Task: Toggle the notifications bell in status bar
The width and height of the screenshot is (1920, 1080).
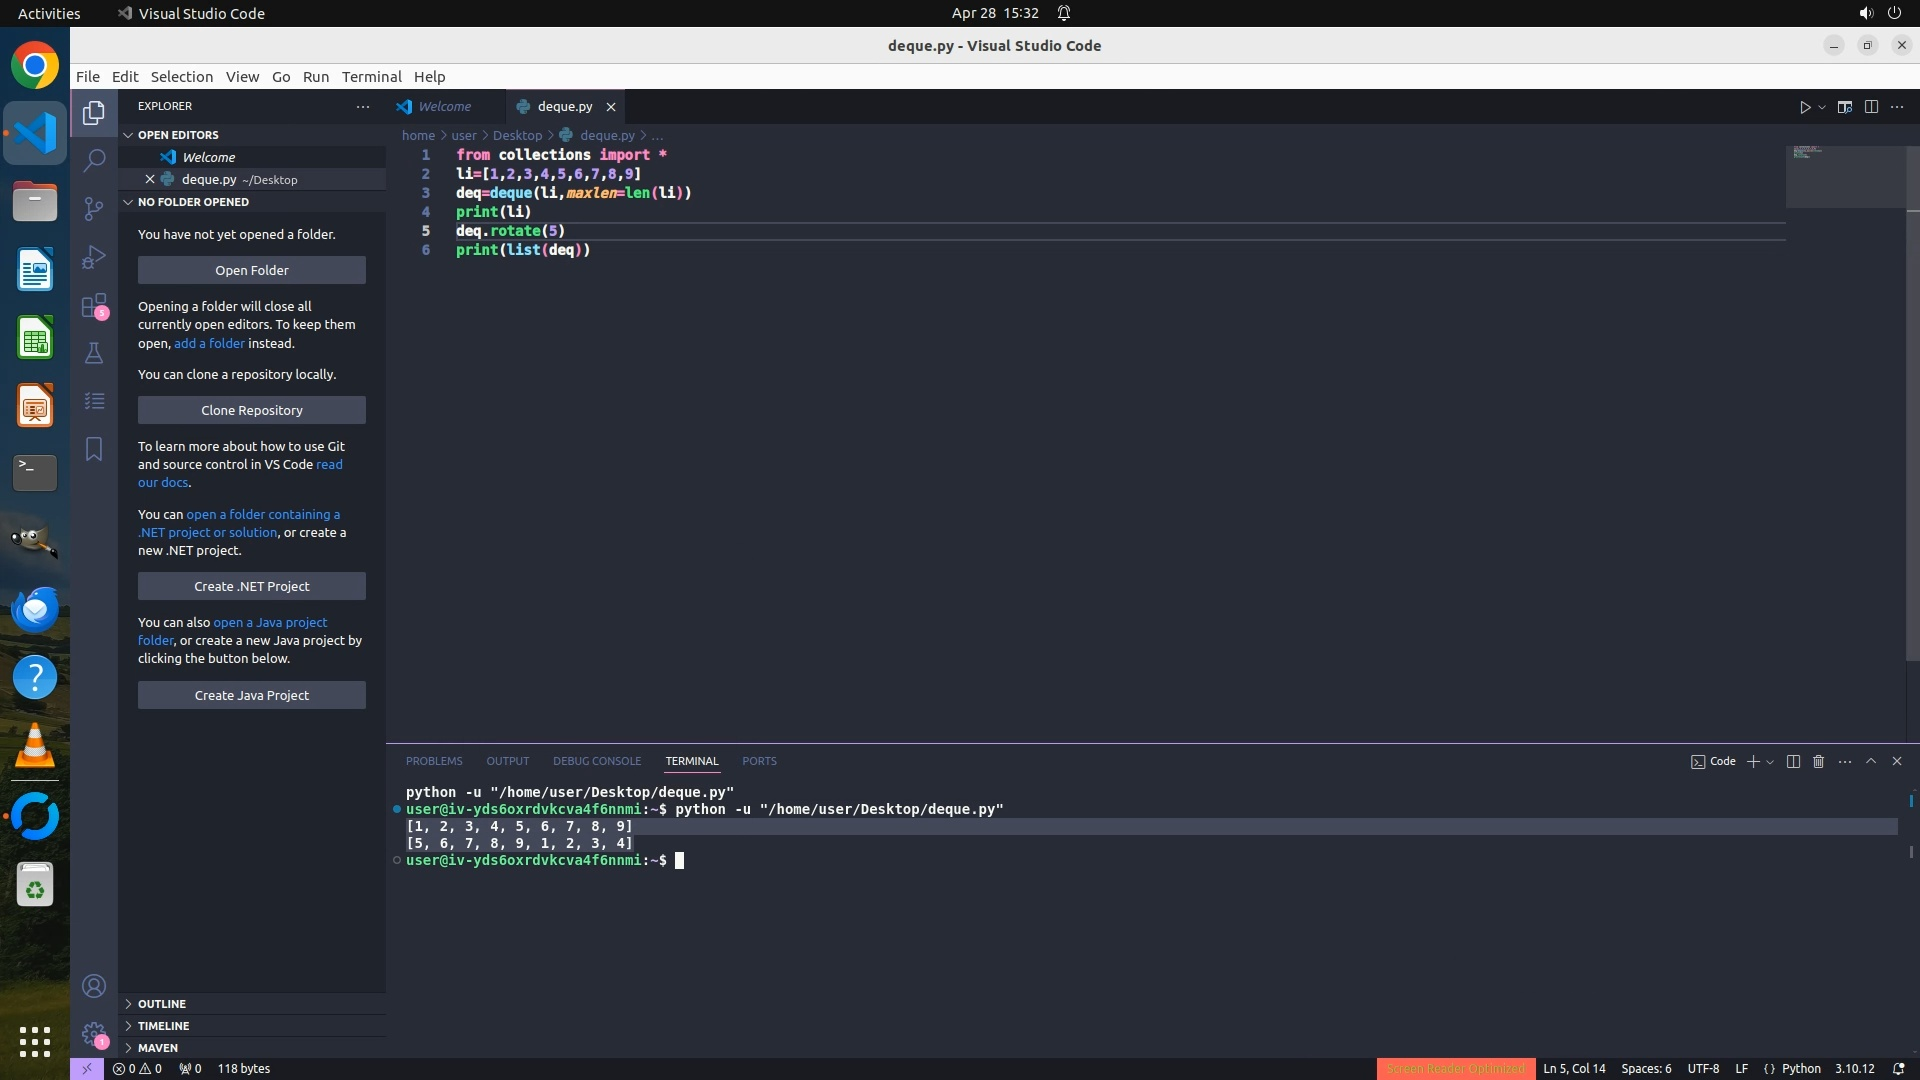Action: click(1899, 1069)
